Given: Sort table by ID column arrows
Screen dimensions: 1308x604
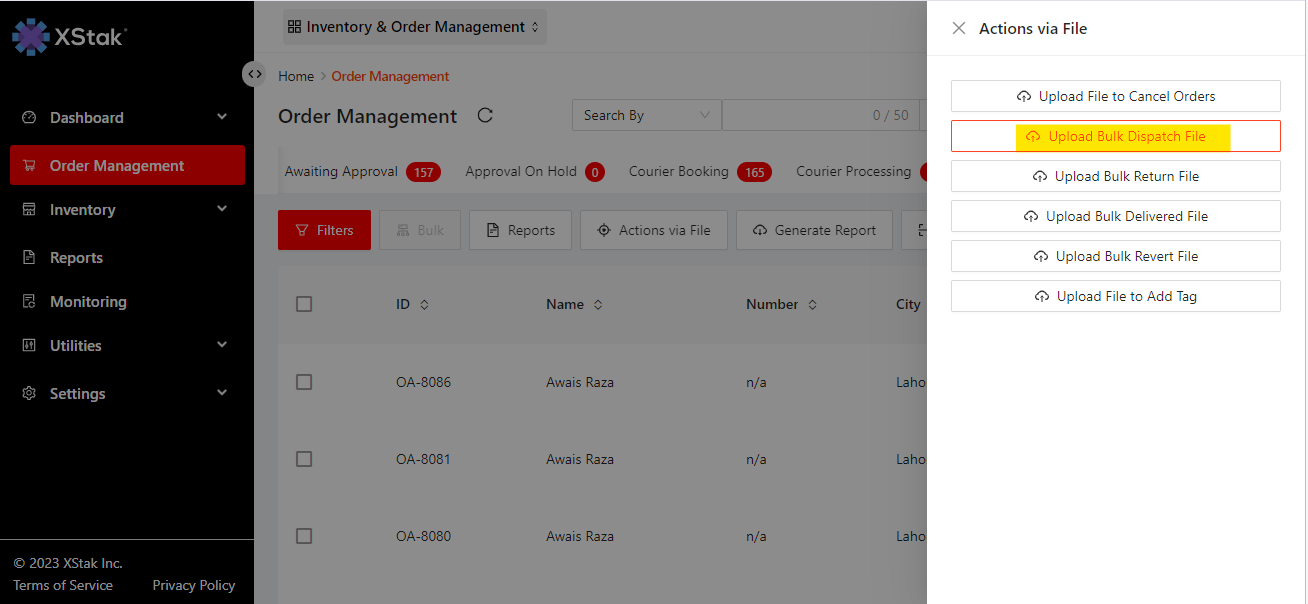Looking at the screenshot, I should pyautogui.click(x=424, y=305).
